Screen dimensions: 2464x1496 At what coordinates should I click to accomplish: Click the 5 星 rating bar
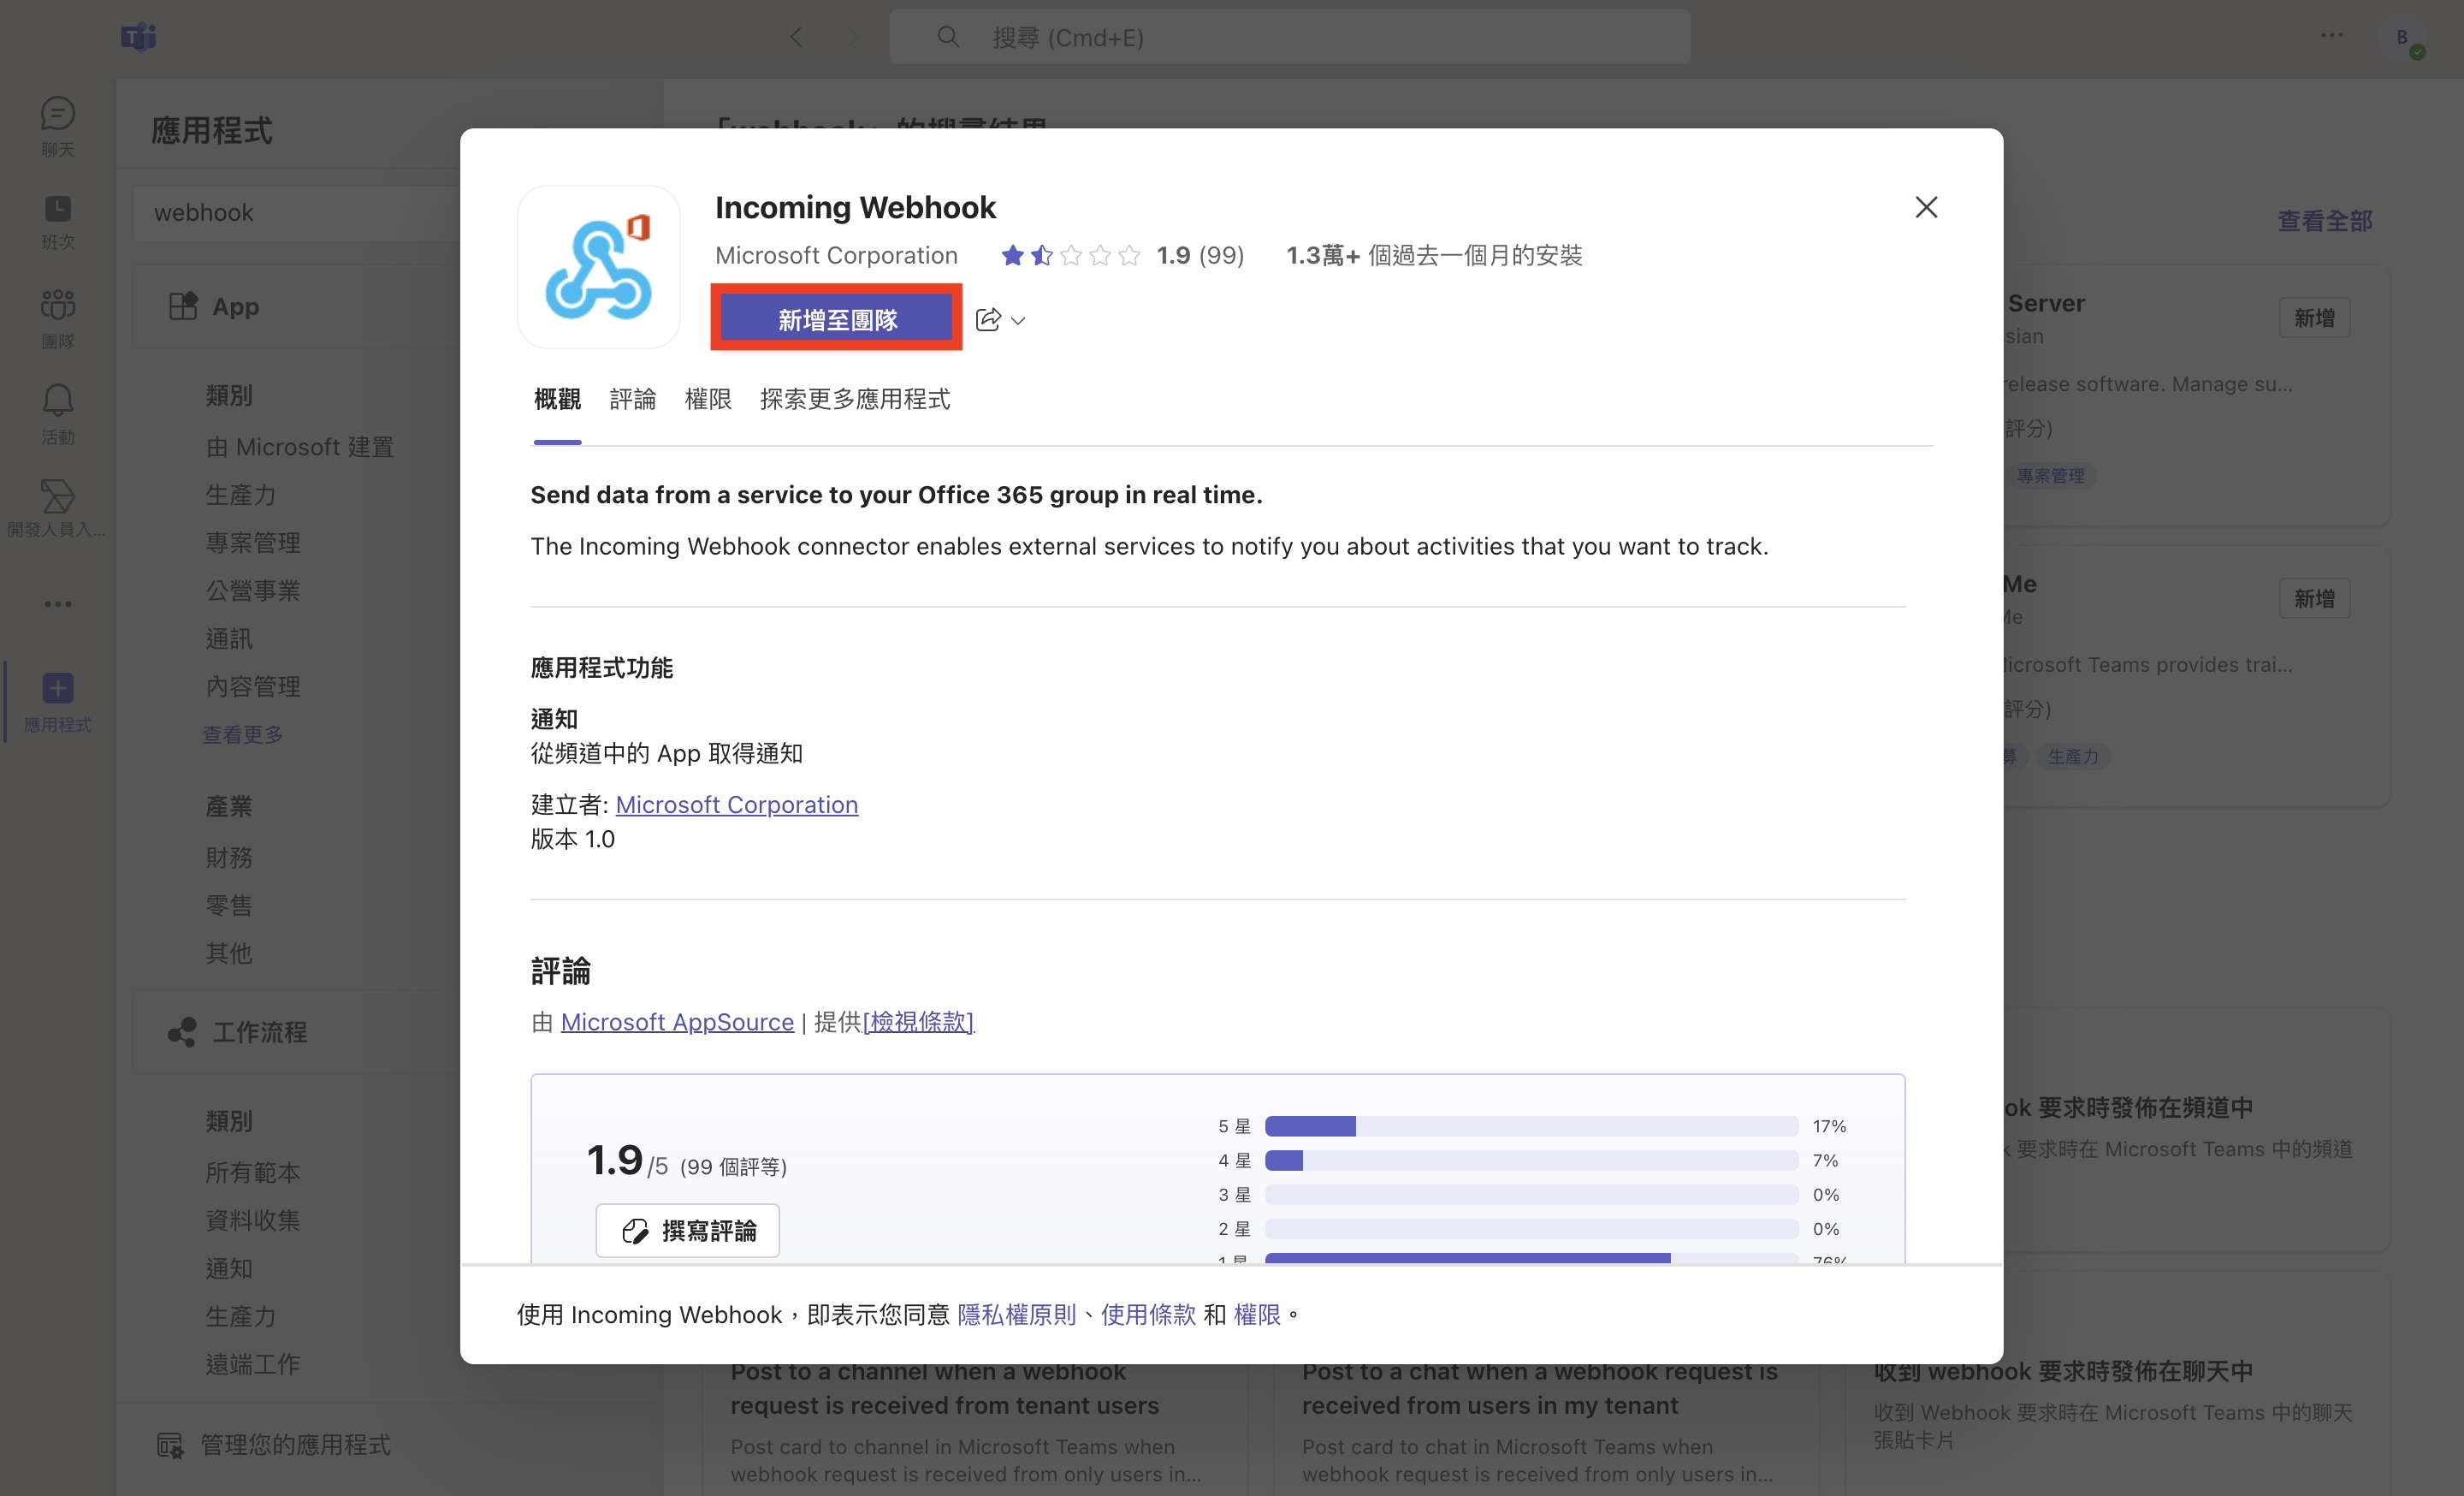tap(1531, 1126)
